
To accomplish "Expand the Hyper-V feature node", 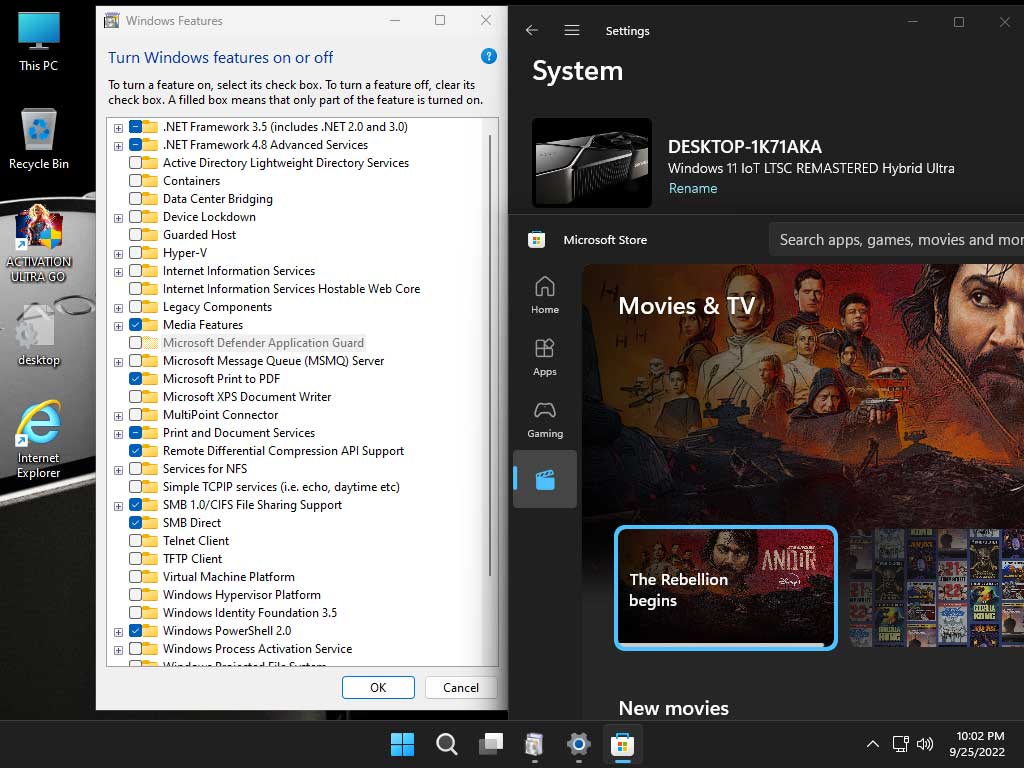I will [118, 254].
